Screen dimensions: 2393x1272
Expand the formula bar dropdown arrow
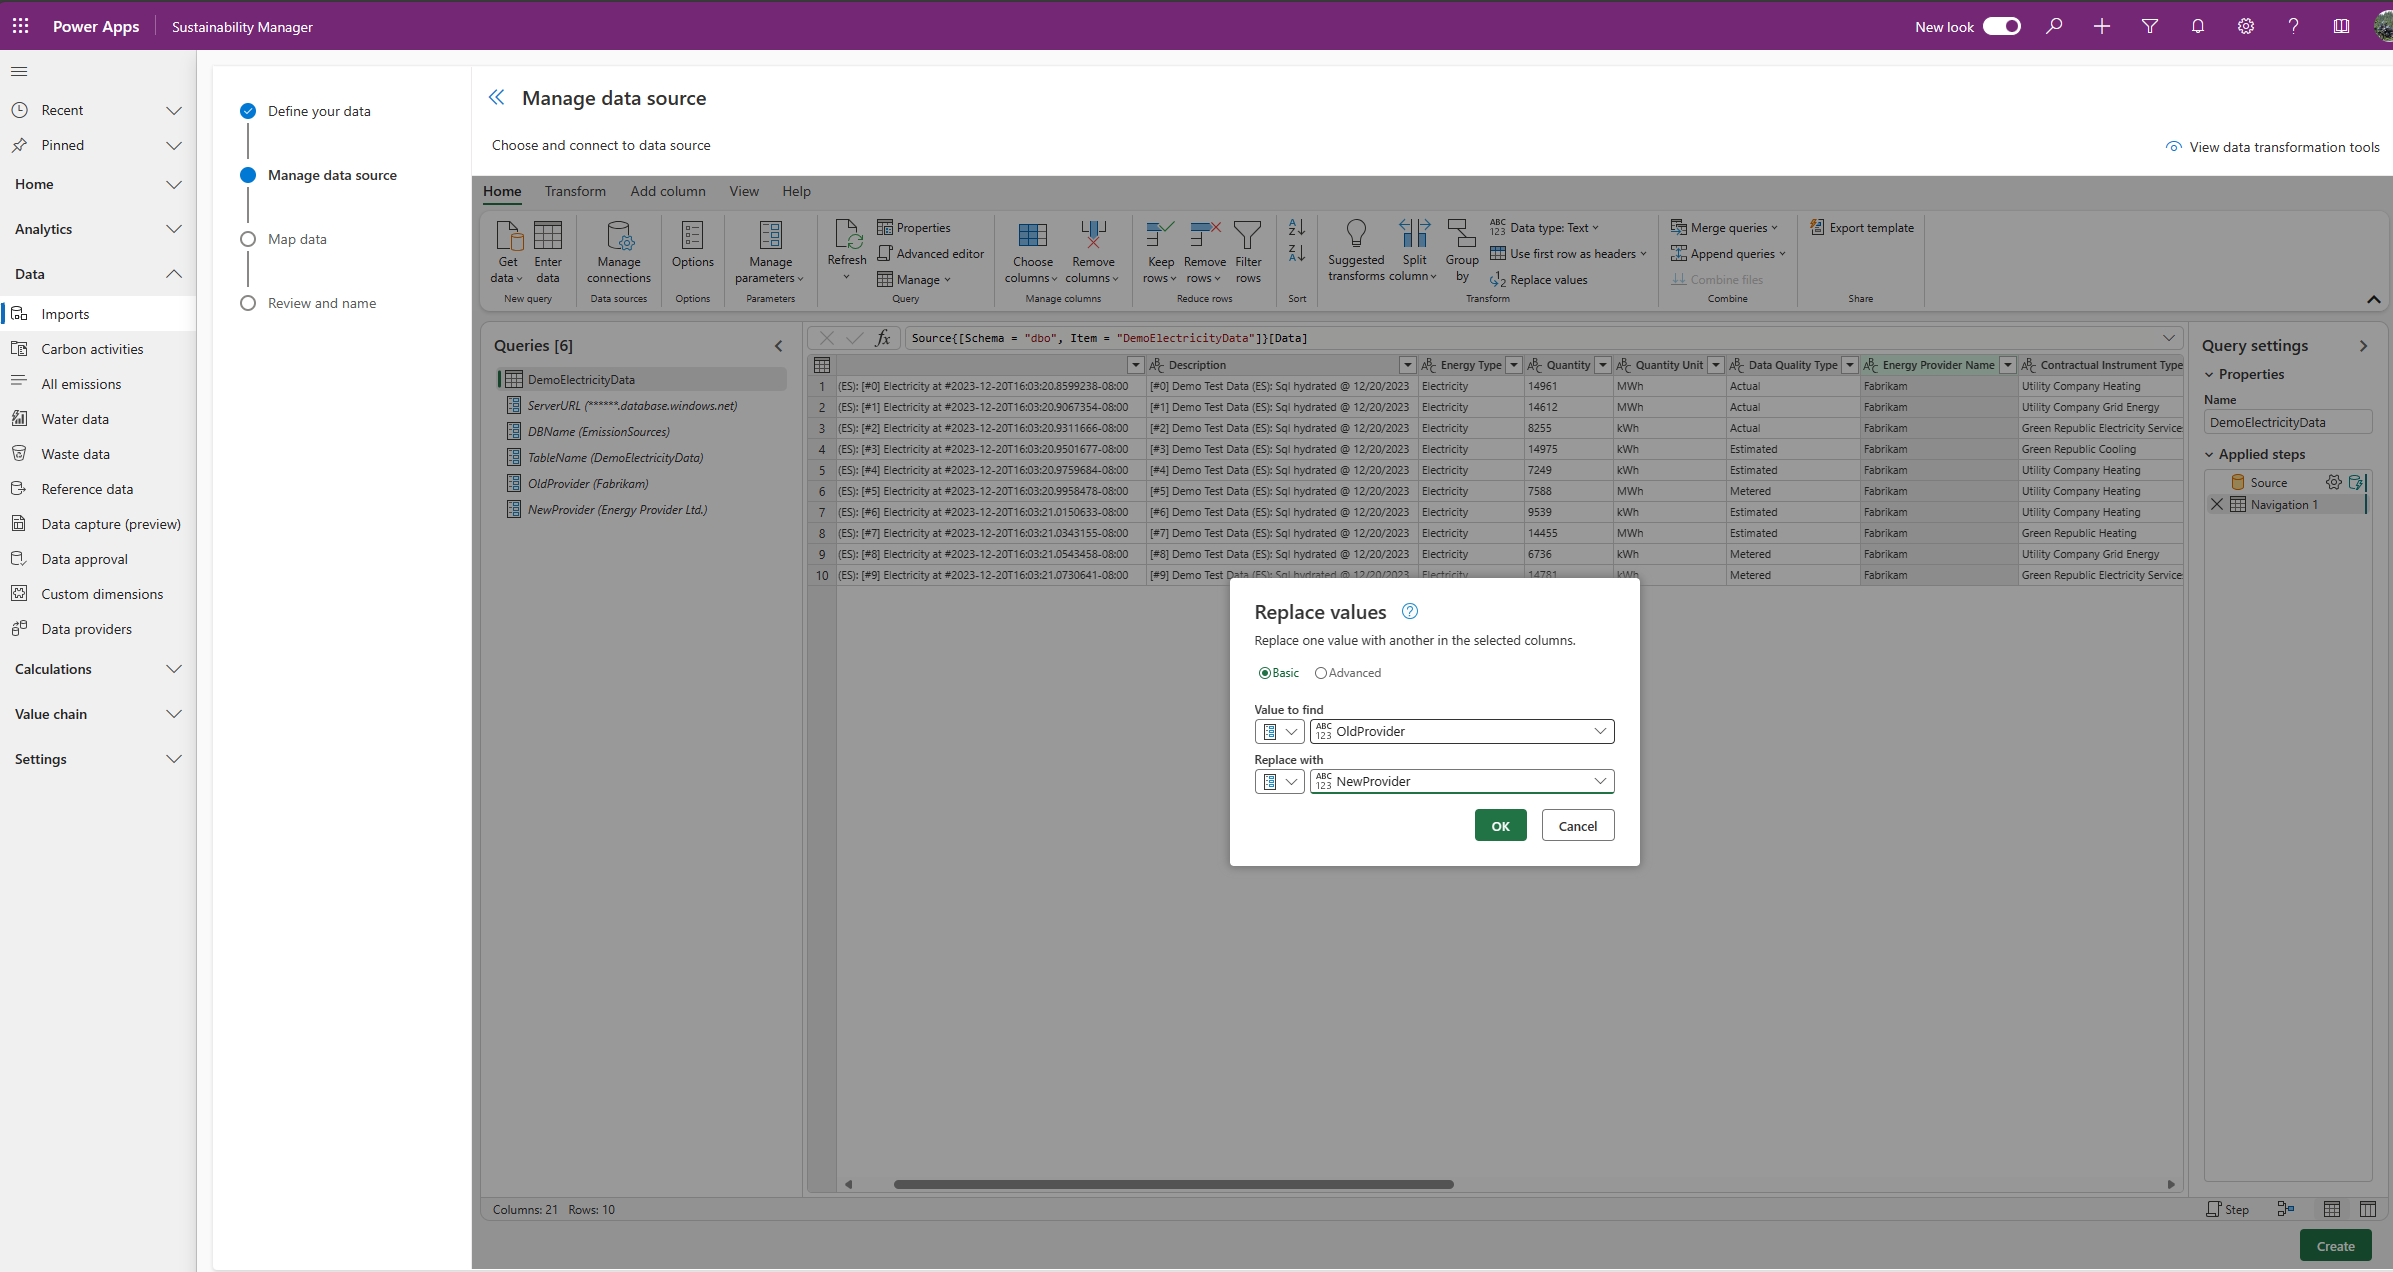[2169, 338]
